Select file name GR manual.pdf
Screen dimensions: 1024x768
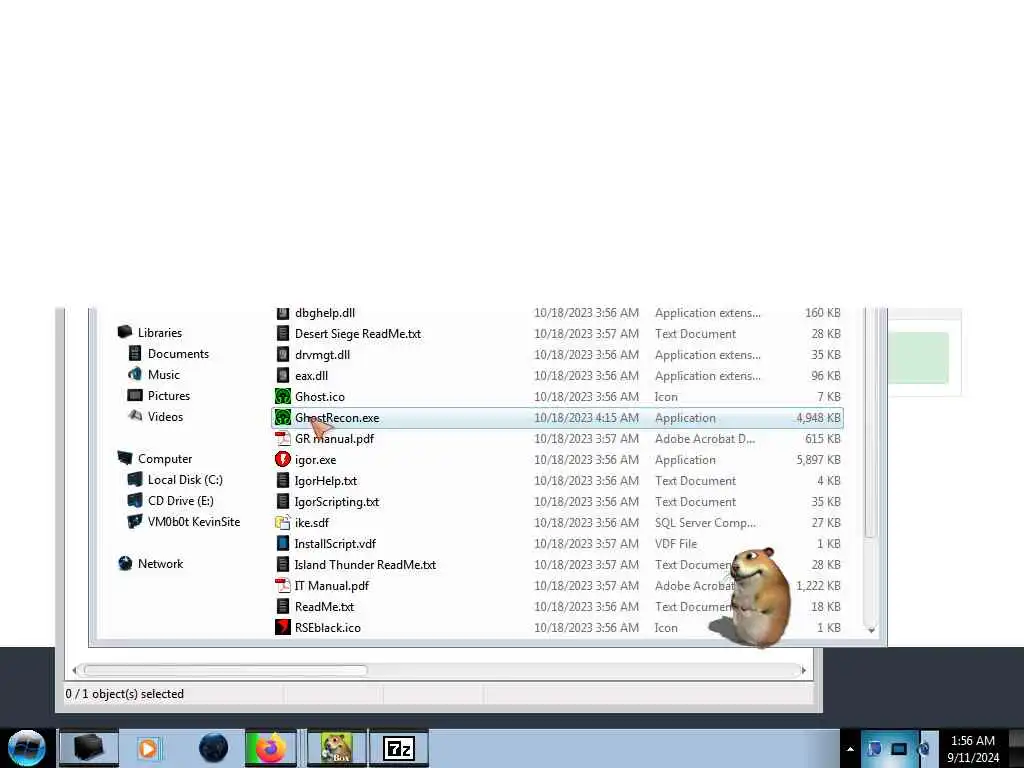tap(334, 438)
